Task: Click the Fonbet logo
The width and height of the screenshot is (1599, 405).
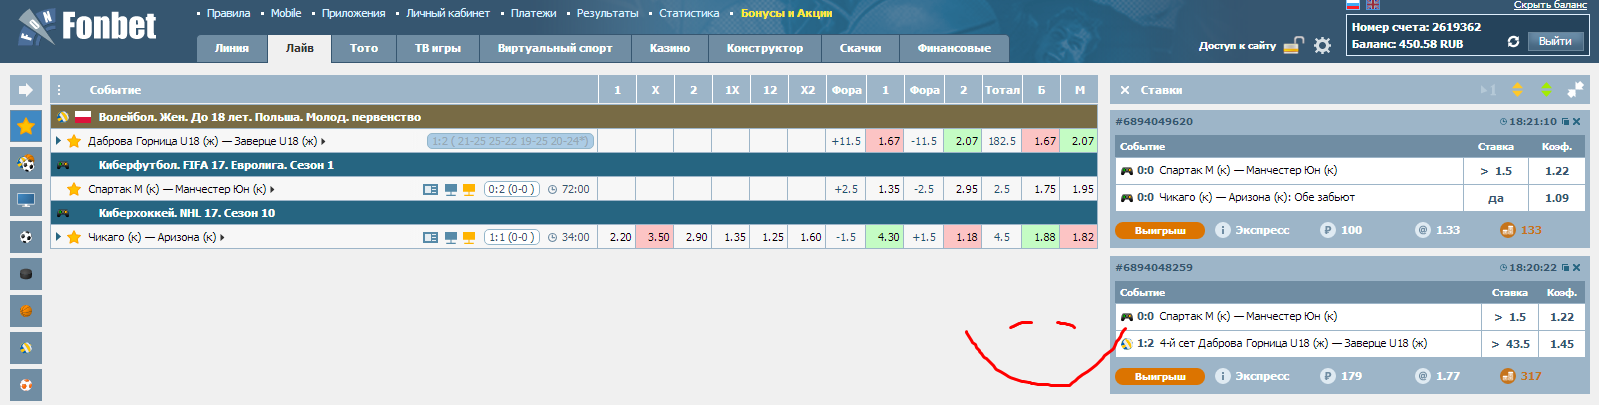Action: [88, 27]
